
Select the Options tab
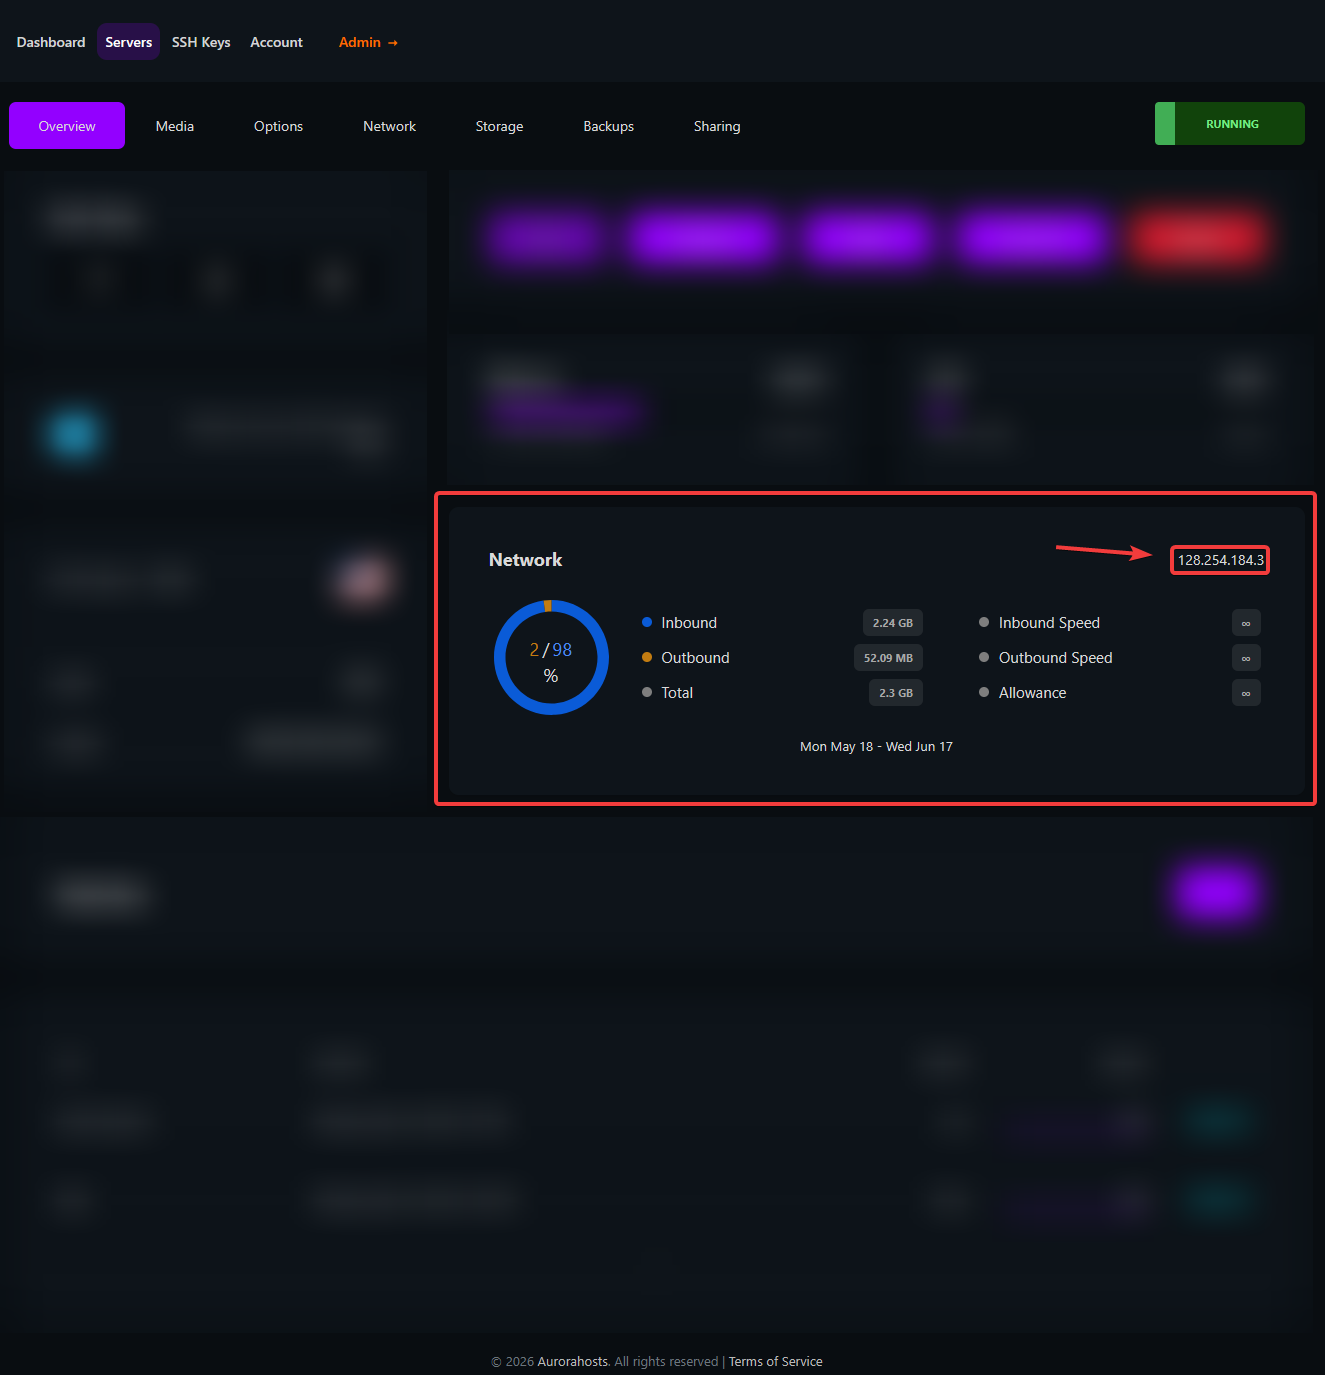(x=278, y=126)
